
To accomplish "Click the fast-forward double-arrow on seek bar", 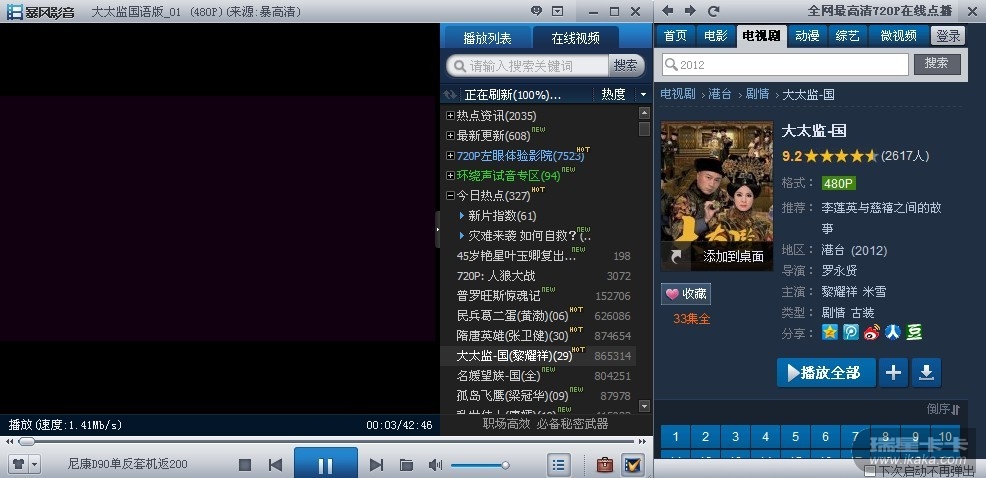I will coord(643,442).
